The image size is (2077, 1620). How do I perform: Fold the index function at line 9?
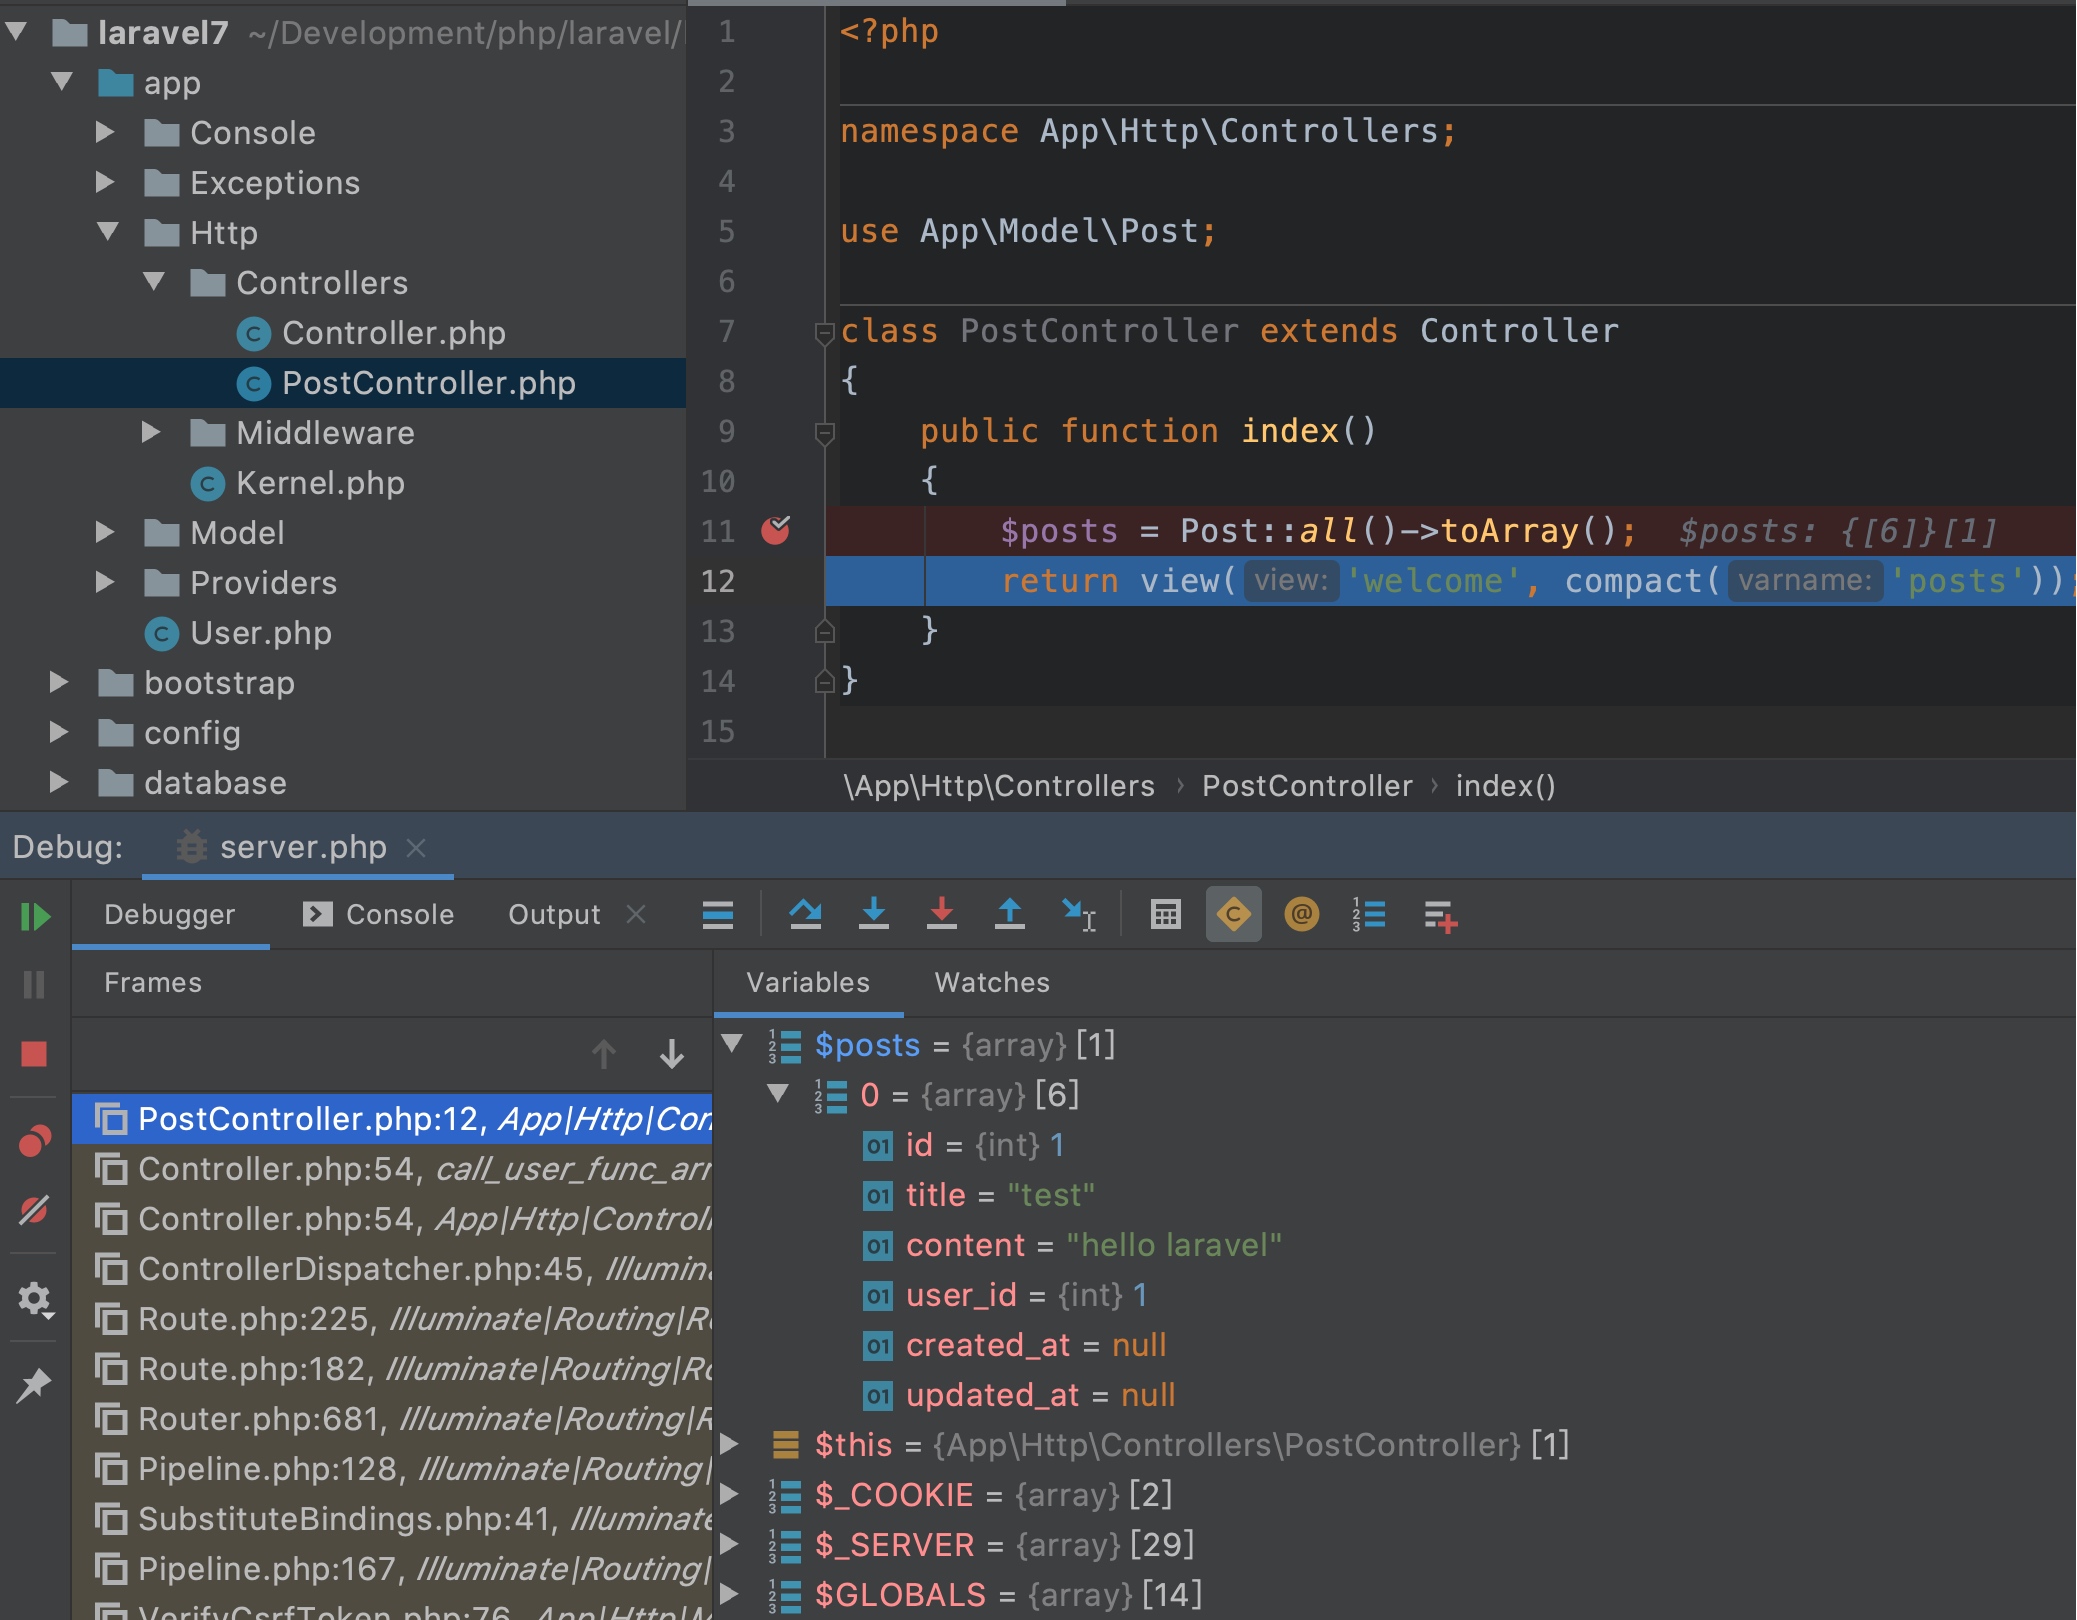825,432
